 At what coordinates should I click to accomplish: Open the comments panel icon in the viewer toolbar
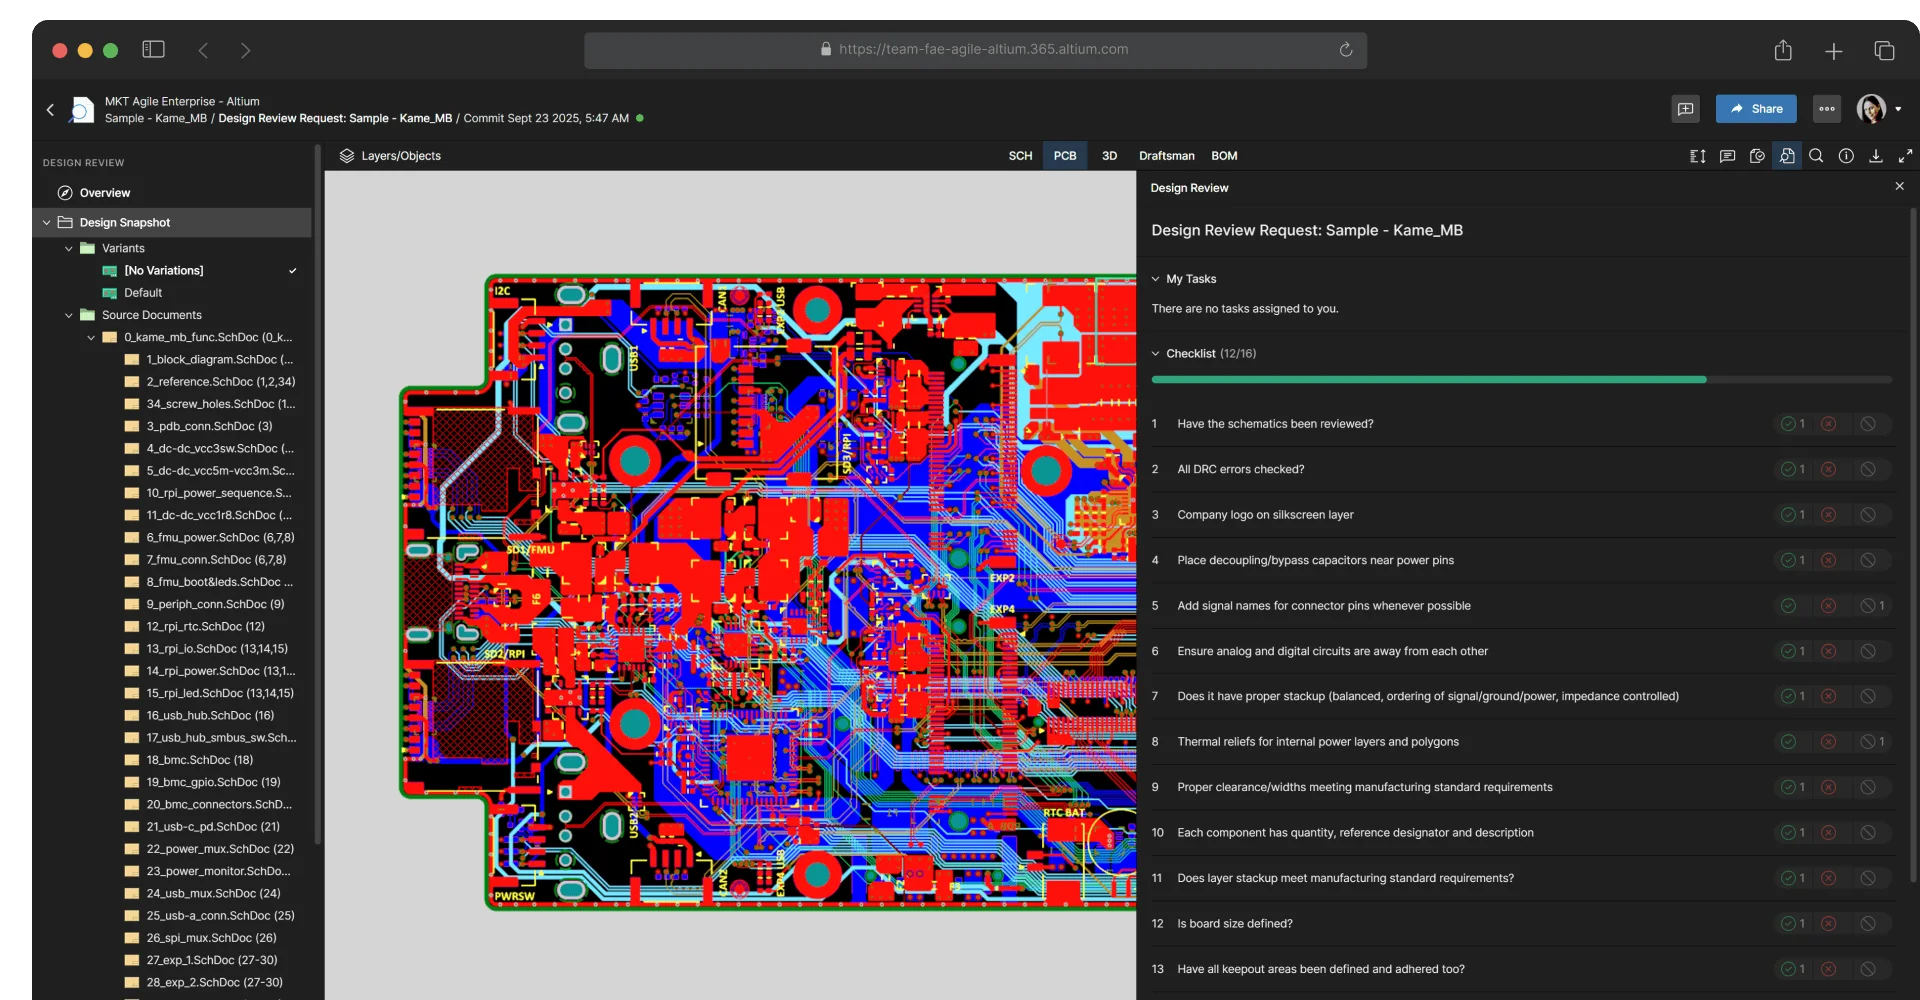[x=1727, y=156]
